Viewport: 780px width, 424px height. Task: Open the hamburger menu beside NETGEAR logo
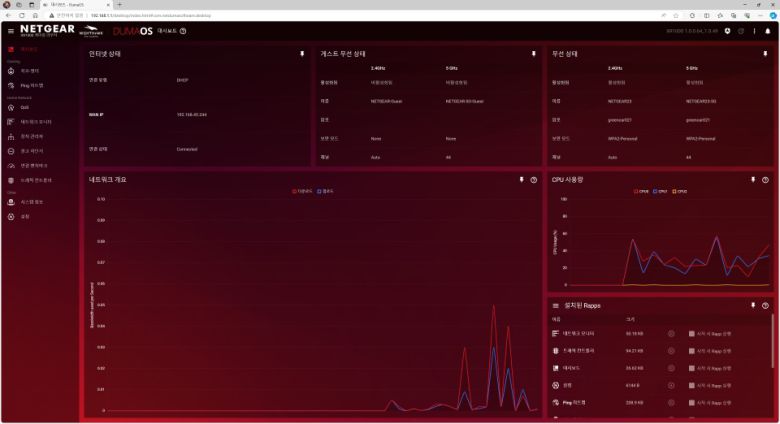(x=11, y=31)
